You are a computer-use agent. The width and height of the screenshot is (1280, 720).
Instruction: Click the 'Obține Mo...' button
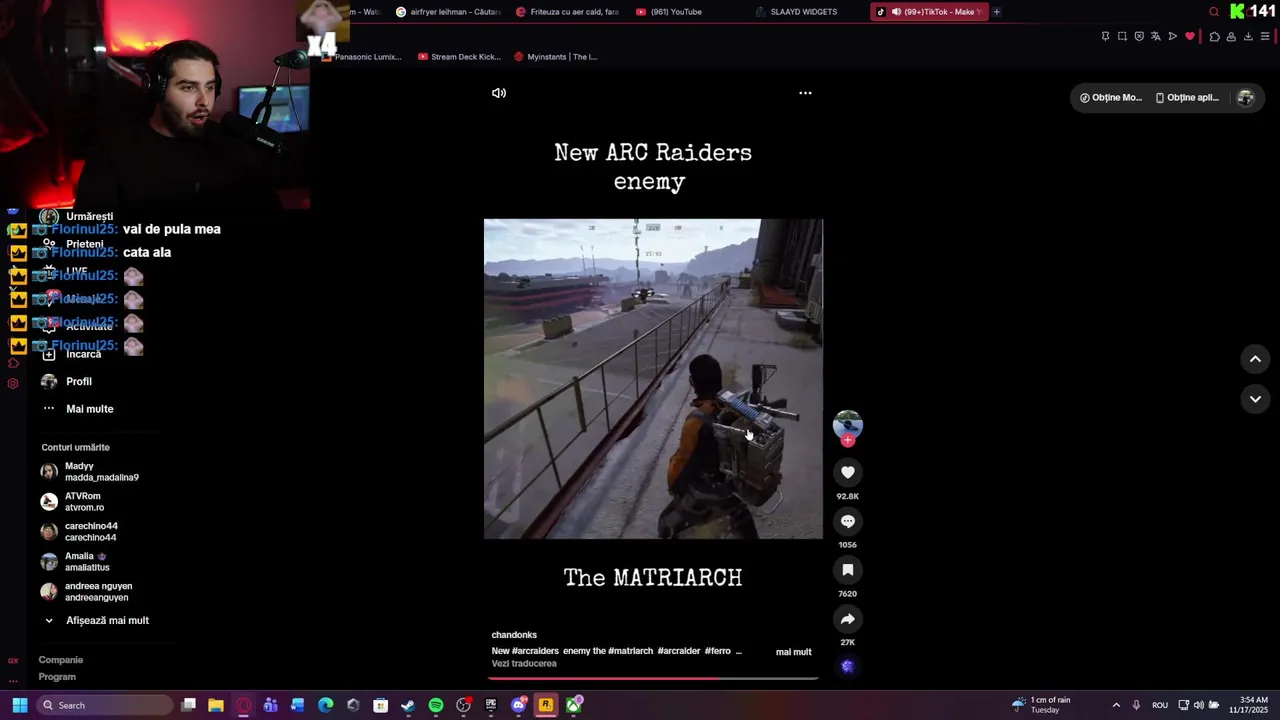point(1111,98)
